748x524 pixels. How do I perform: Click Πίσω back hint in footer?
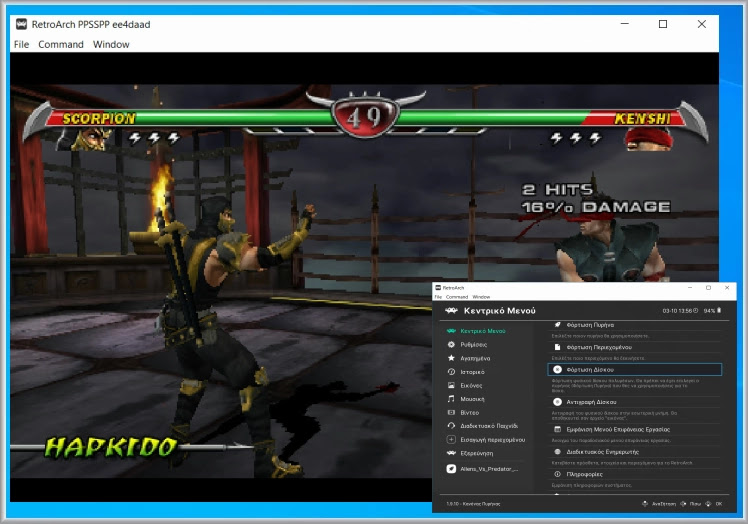[691, 503]
